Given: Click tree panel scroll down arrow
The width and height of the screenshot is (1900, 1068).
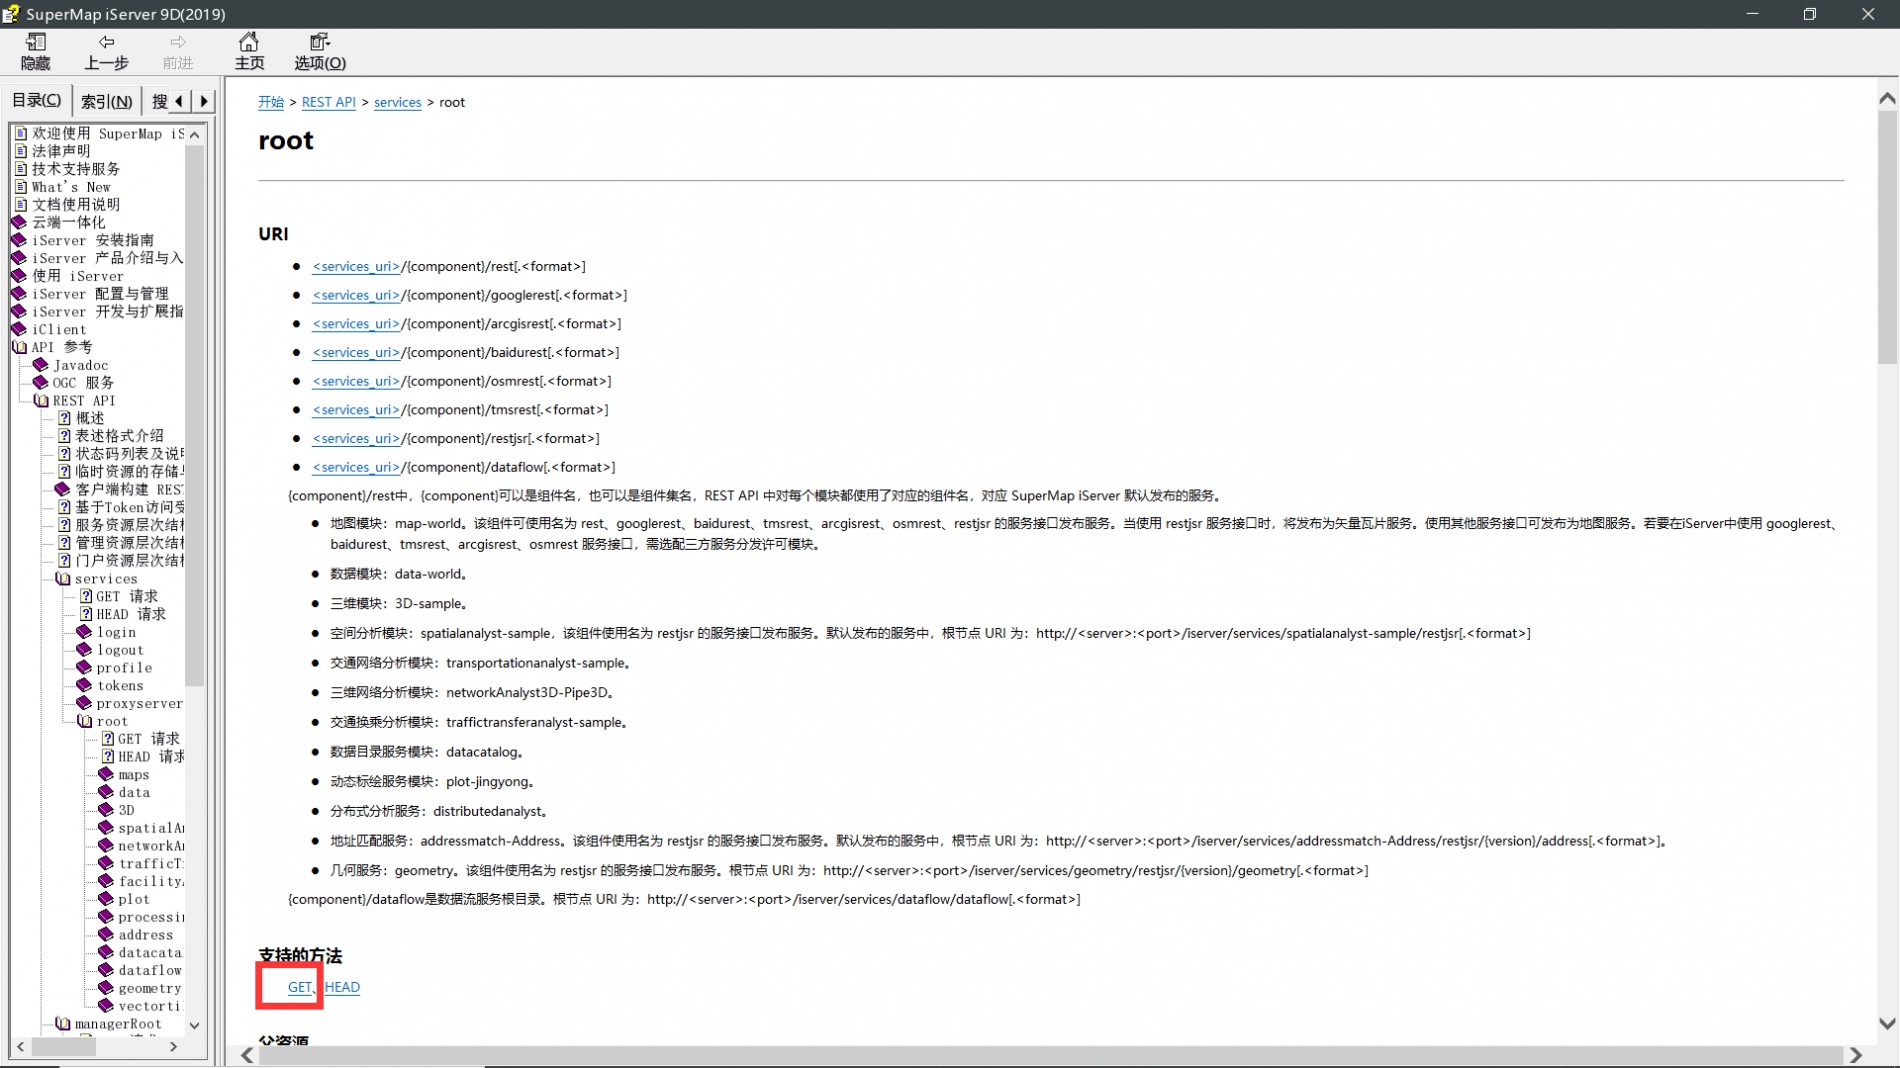Looking at the screenshot, I should coord(195,1025).
